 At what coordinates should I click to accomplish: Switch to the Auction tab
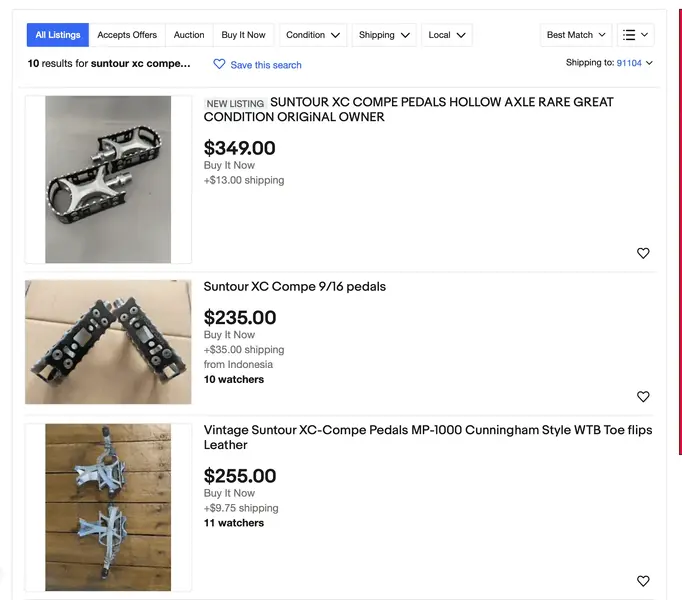pos(189,35)
